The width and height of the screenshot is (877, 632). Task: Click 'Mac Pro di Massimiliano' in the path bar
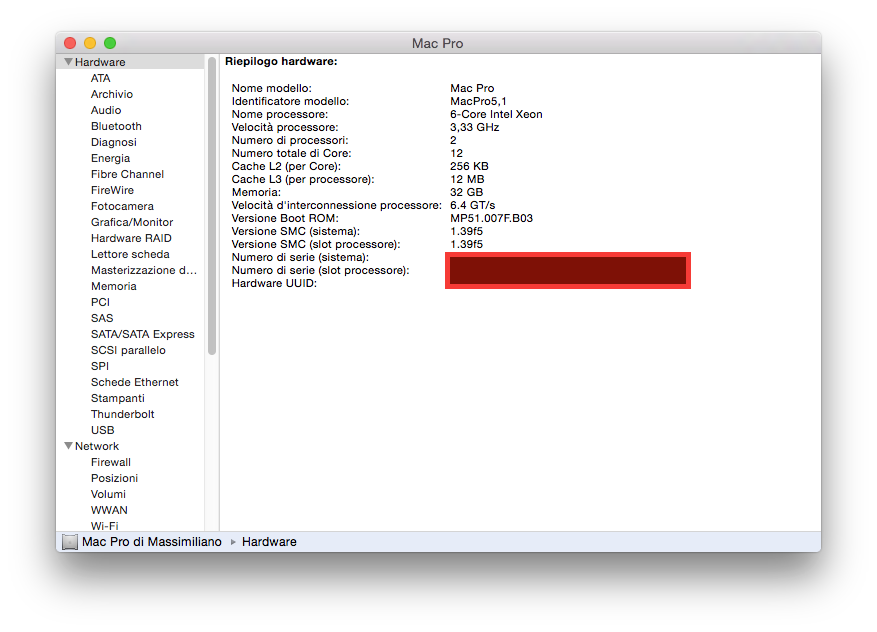152,541
